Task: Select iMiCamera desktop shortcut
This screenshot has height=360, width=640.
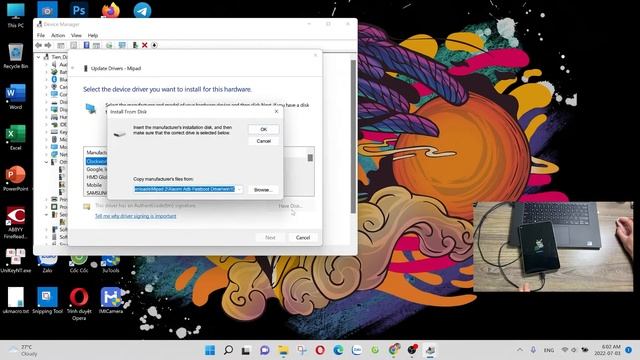Action: point(111,301)
